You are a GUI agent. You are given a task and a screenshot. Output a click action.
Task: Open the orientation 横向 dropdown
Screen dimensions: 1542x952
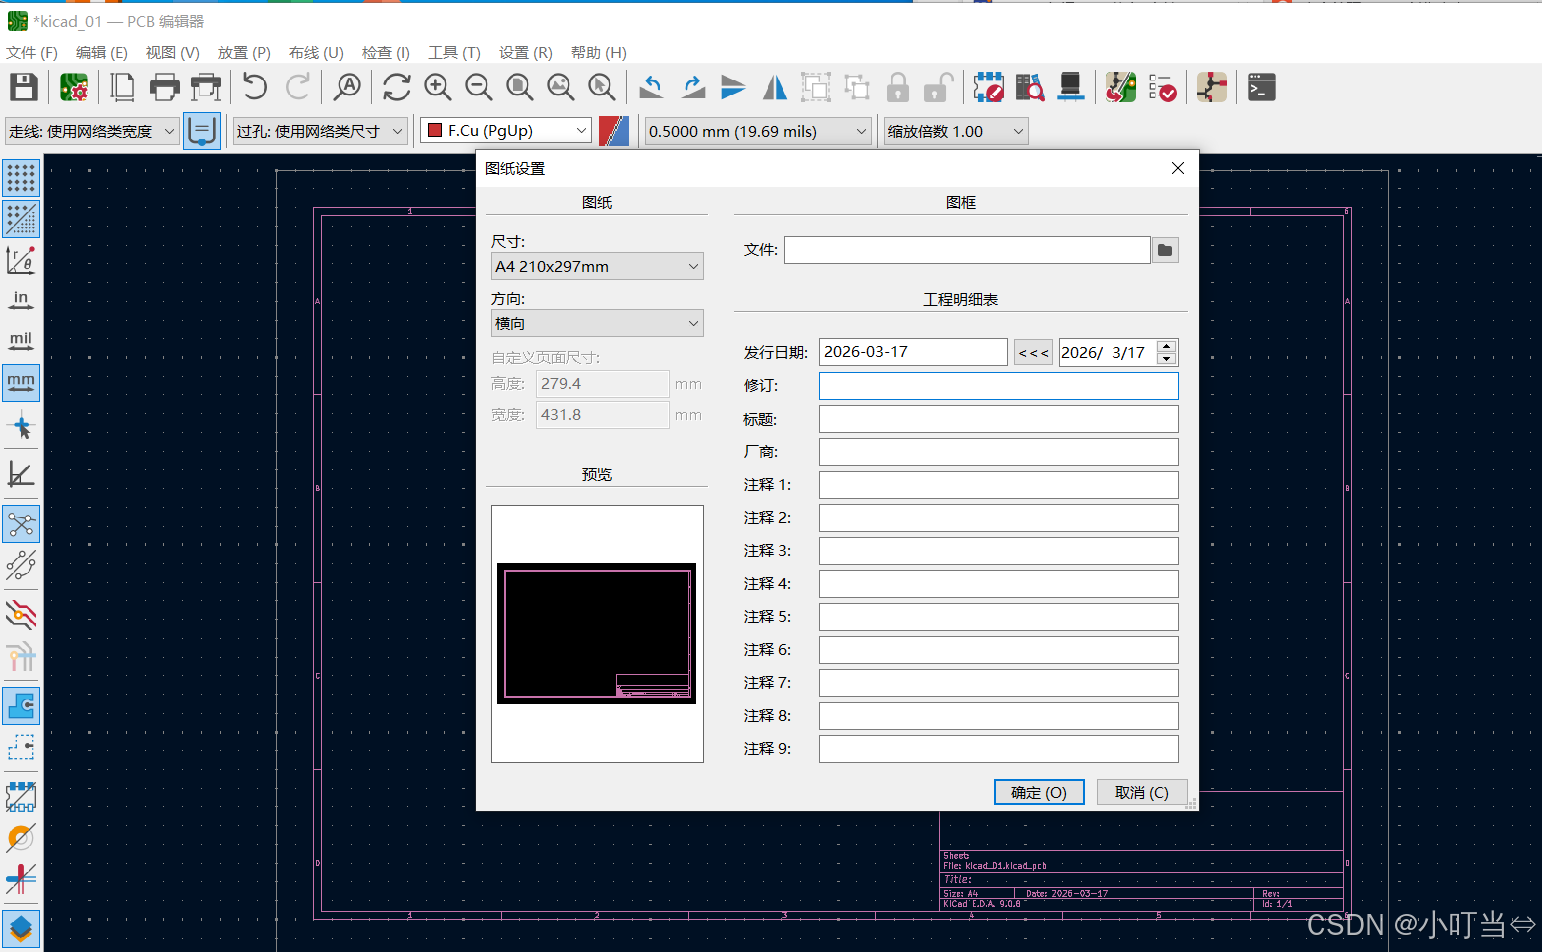[597, 323]
